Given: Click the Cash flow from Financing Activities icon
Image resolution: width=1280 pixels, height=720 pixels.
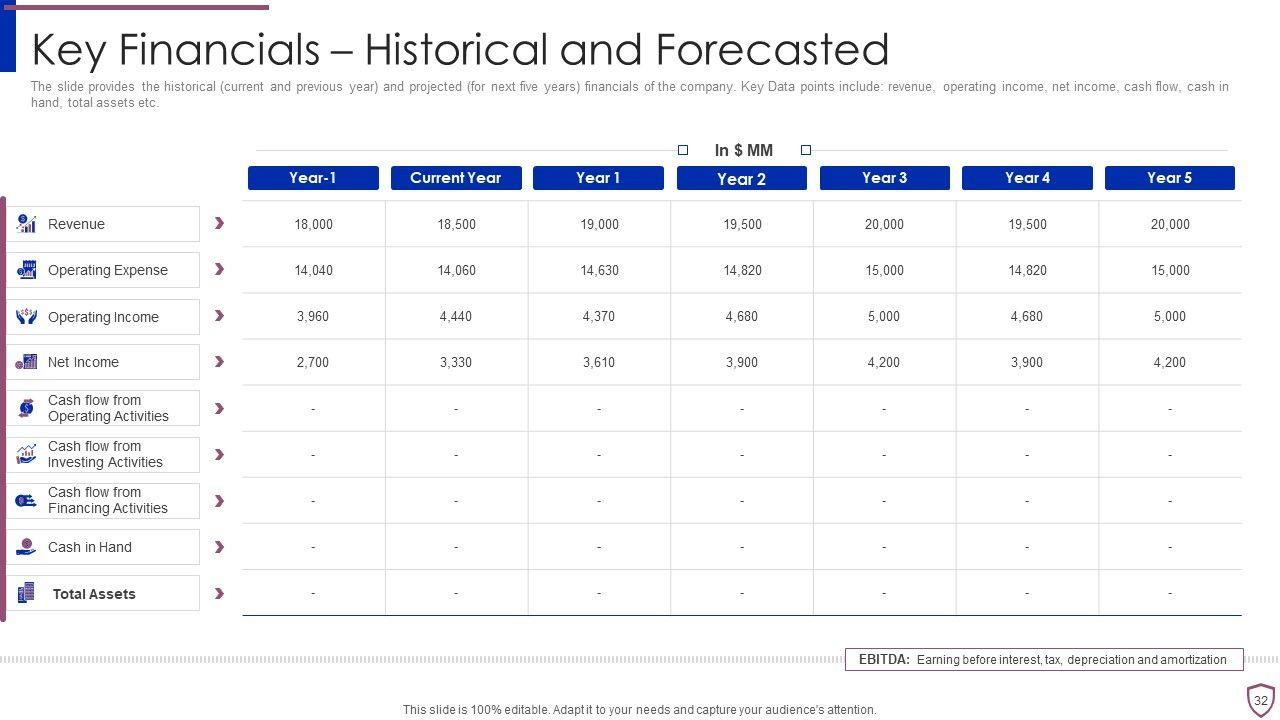Looking at the screenshot, I should (x=26, y=501).
